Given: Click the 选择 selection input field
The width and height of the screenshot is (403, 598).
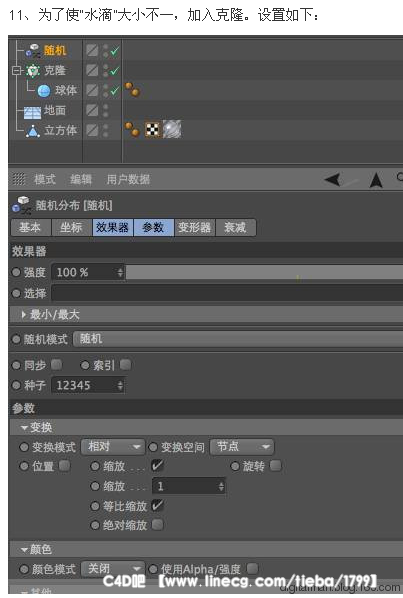Looking at the screenshot, I should point(227,293).
